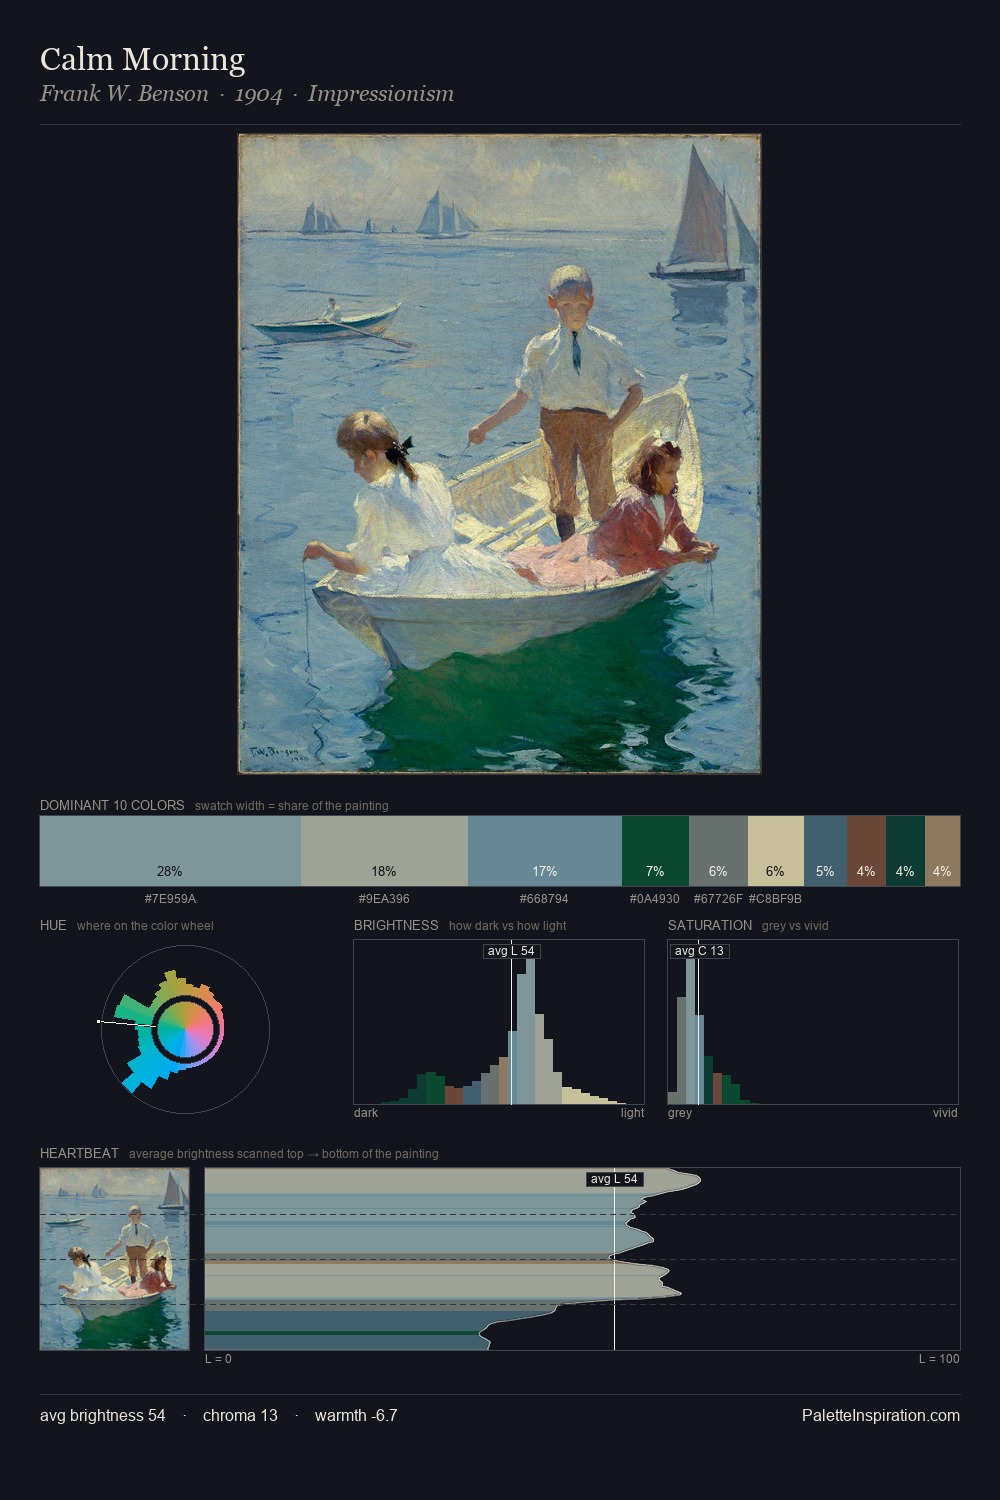
Task: Click the 'HUE' section heading
Action: coord(53,925)
